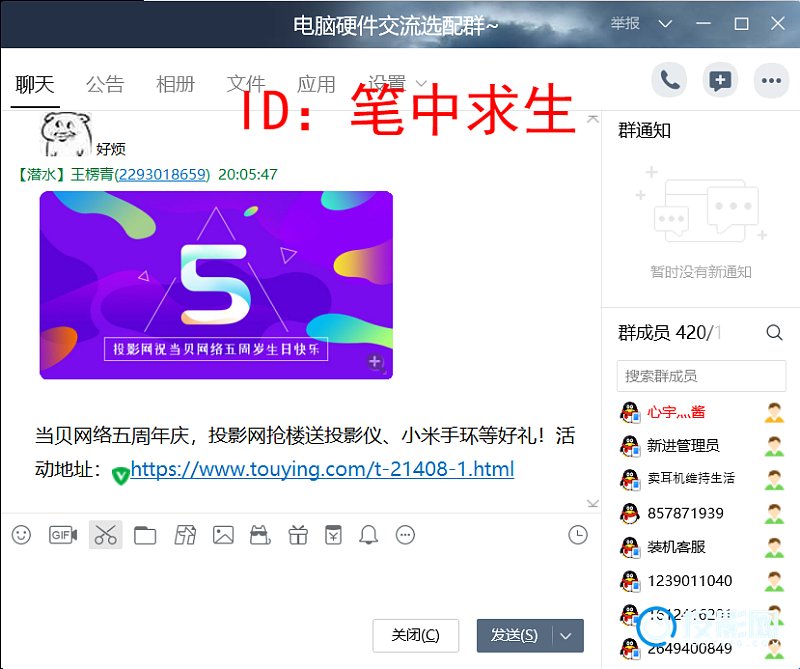800x669 pixels.
Task: Collapse chat area with top arrow
Action: click(592, 119)
